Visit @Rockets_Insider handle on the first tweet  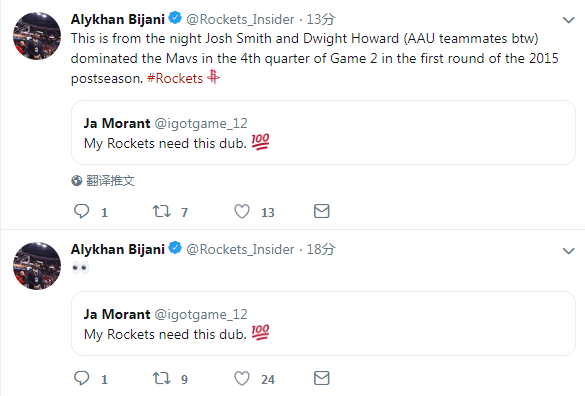pyautogui.click(x=240, y=19)
